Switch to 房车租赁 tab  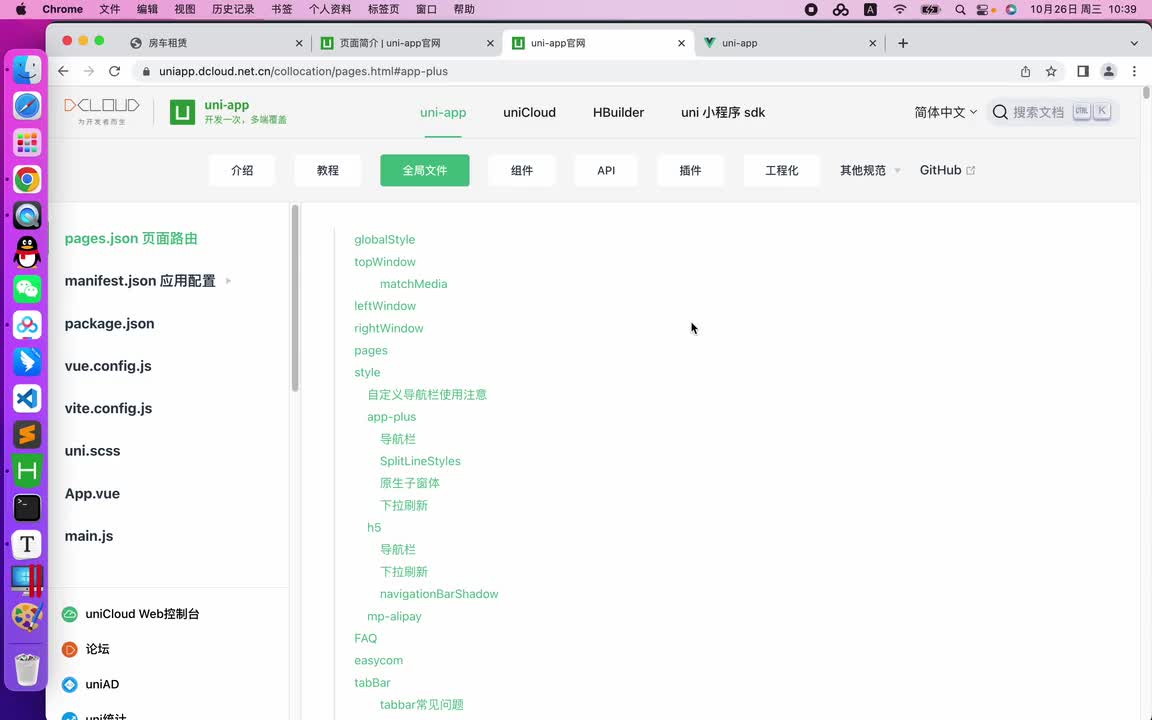click(215, 43)
